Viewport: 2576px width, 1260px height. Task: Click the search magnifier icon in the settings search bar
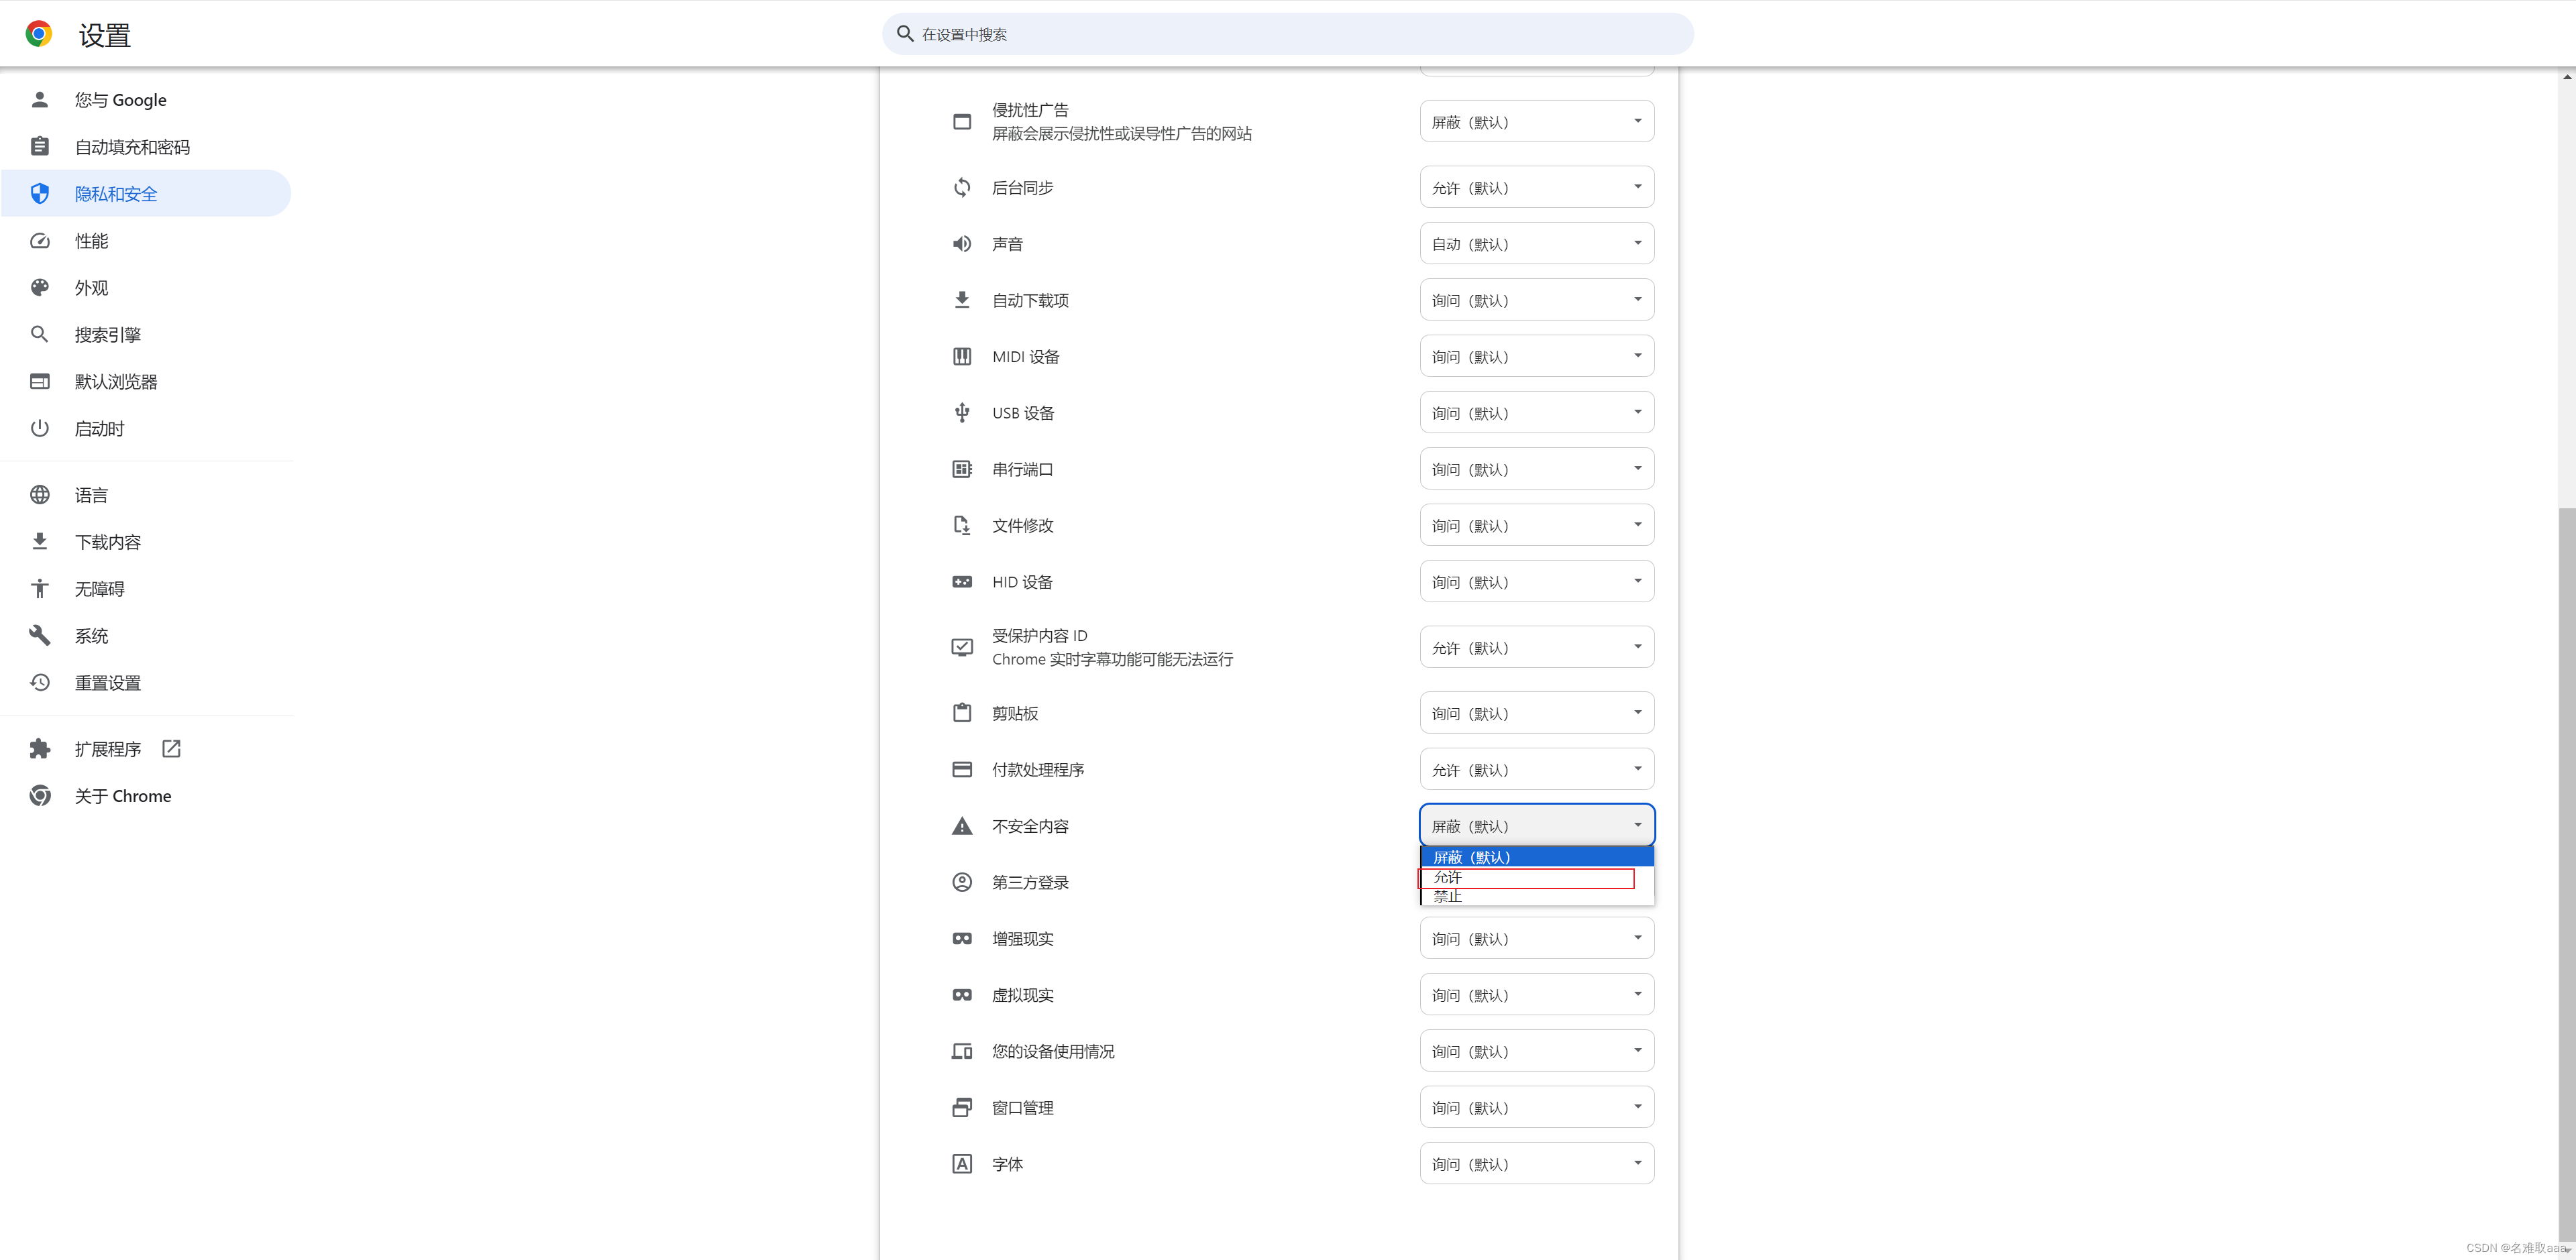tap(905, 34)
